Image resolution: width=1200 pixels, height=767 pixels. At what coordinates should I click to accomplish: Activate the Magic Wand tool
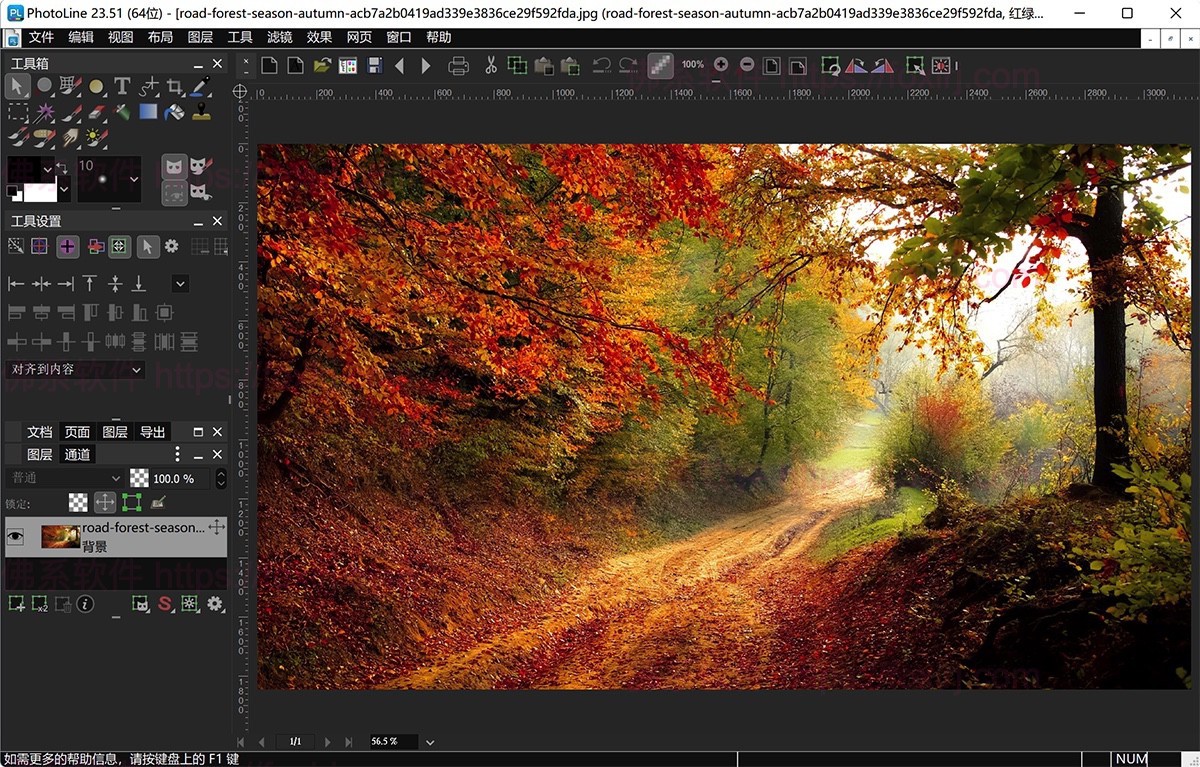(44, 111)
